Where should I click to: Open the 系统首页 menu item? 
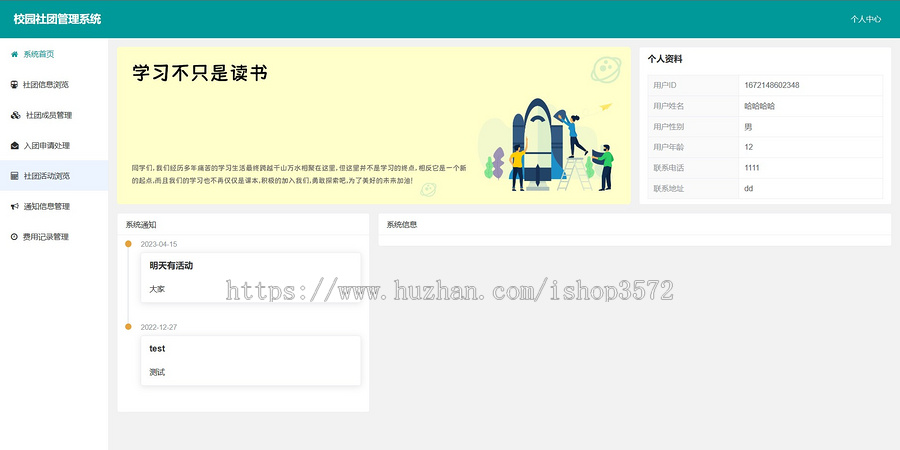click(x=54, y=55)
